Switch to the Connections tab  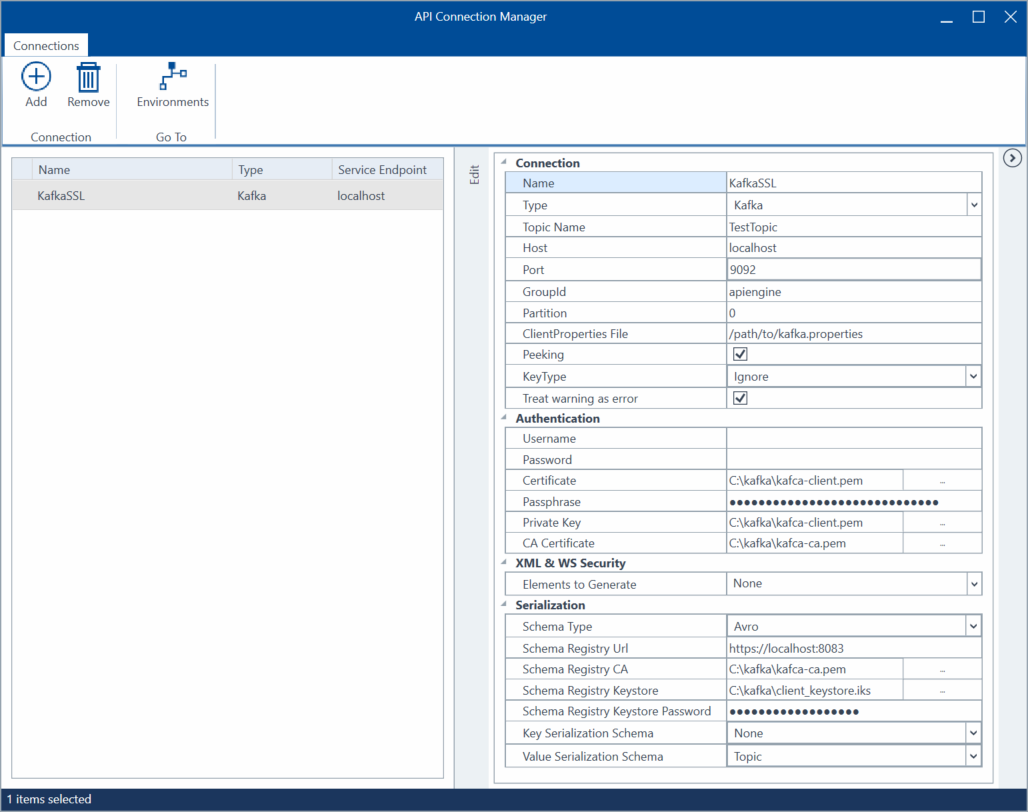pyautogui.click(x=46, y=46)
